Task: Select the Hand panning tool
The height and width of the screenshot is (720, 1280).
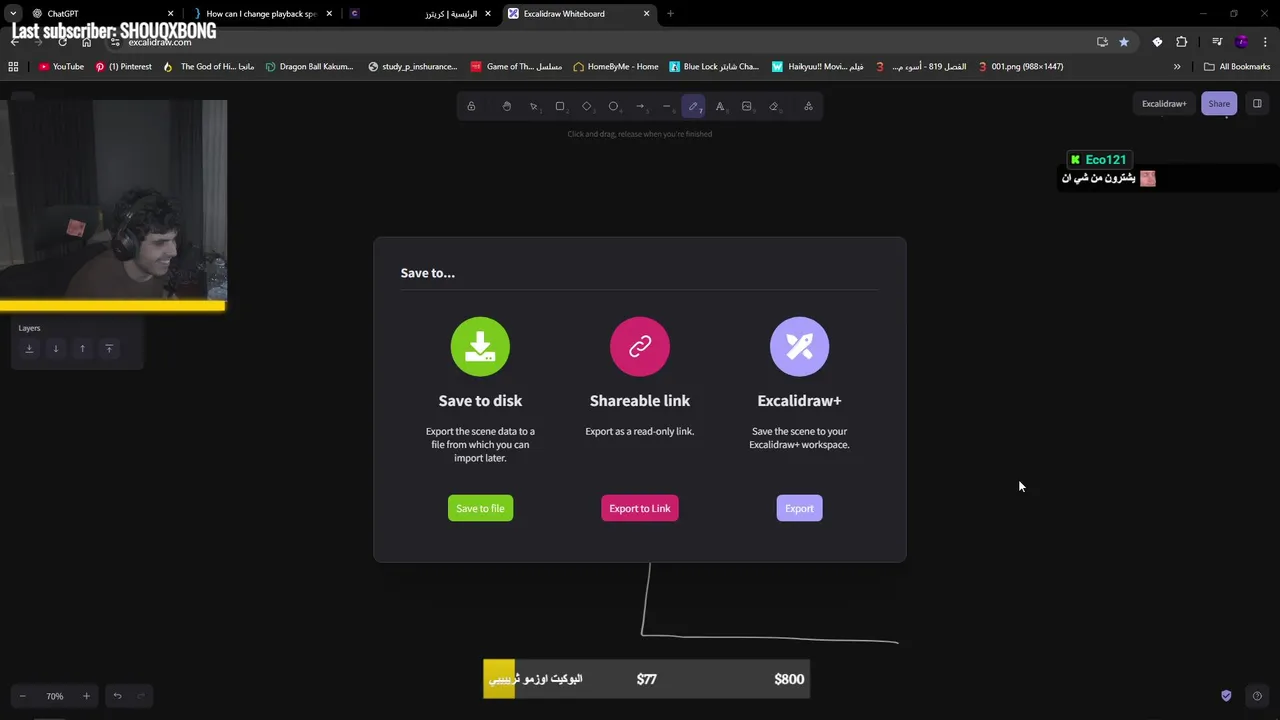Action: point(507,106)
